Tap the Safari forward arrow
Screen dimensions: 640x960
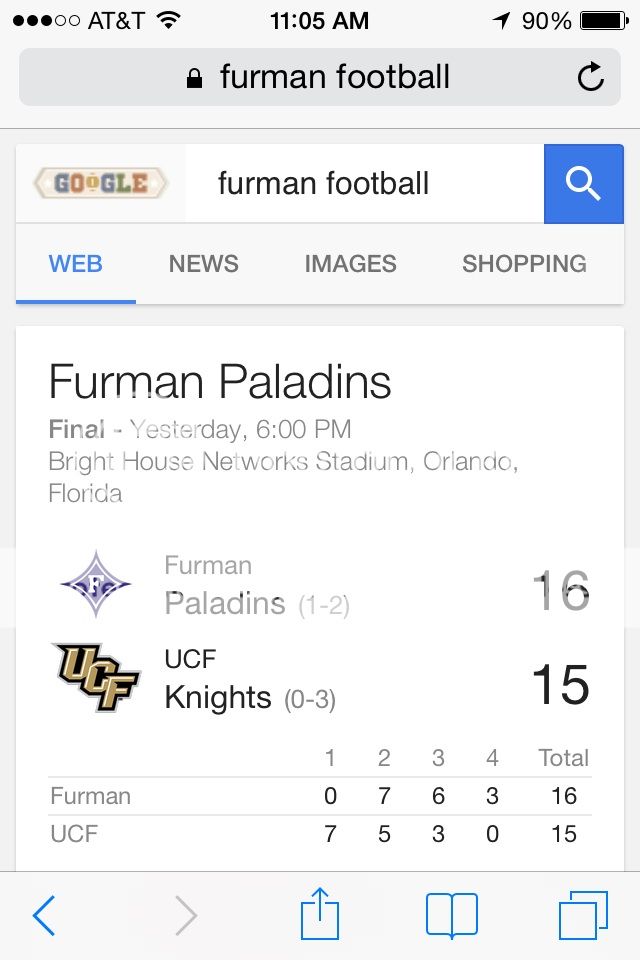186,915
